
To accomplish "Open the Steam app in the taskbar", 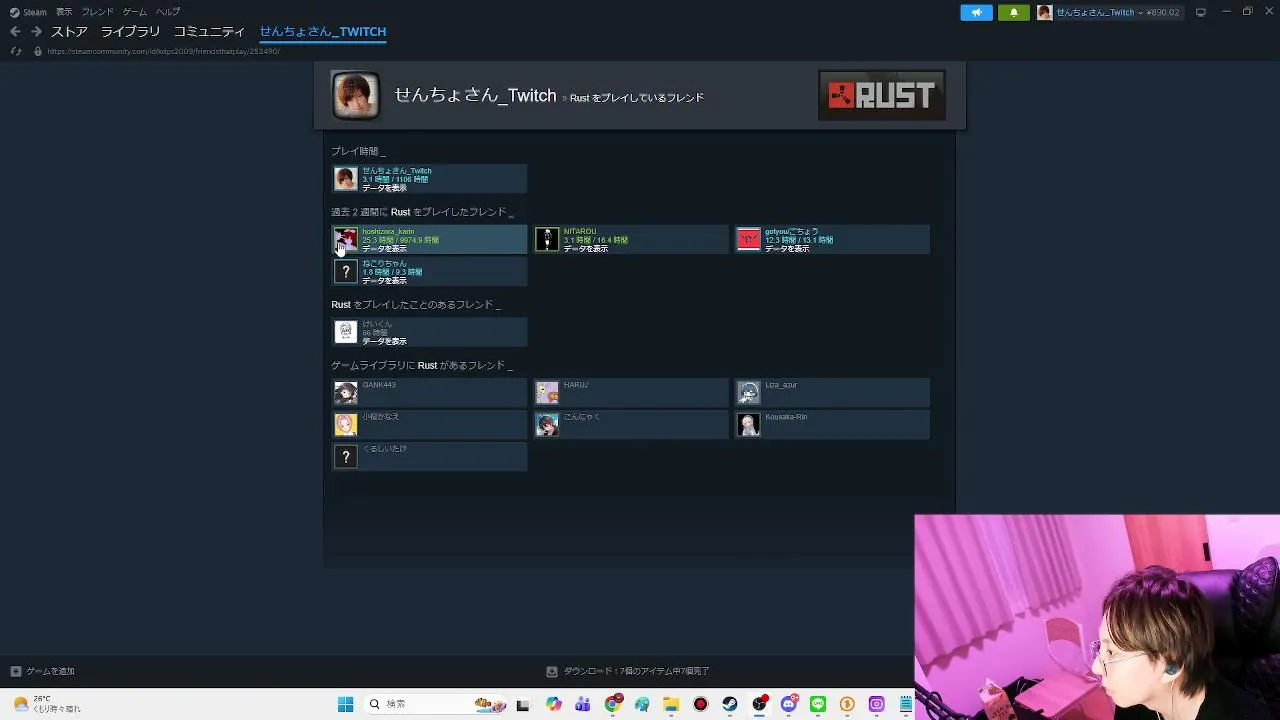I will click(x=730, y=704).
